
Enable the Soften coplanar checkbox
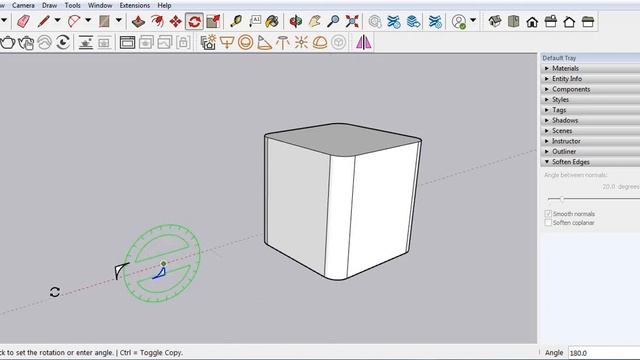point(548,222)
